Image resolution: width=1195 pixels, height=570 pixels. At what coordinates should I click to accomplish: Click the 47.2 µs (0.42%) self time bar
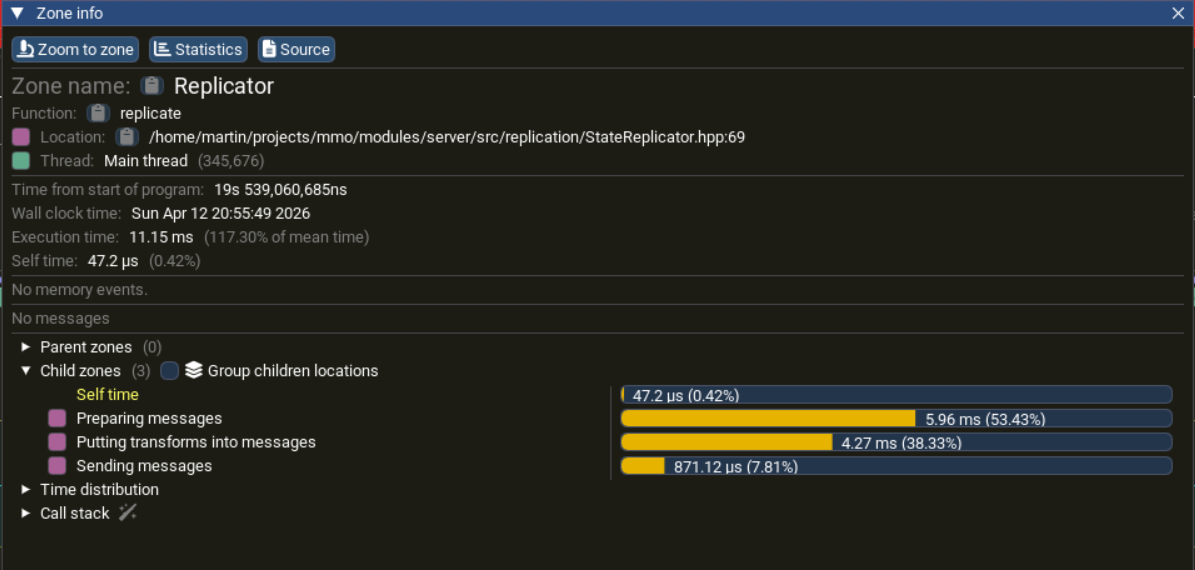(896, 395)
